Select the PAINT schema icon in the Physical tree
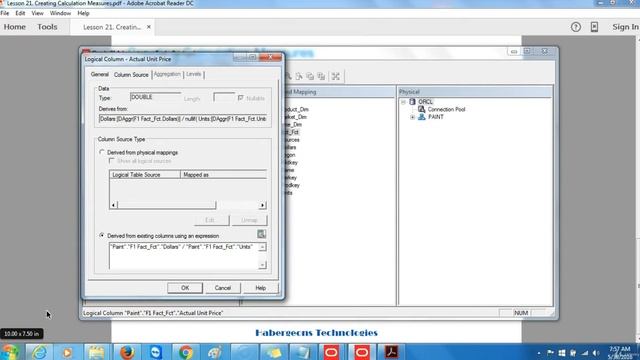The width and height of the screenshot is (640, 360). tap(422, 117)
